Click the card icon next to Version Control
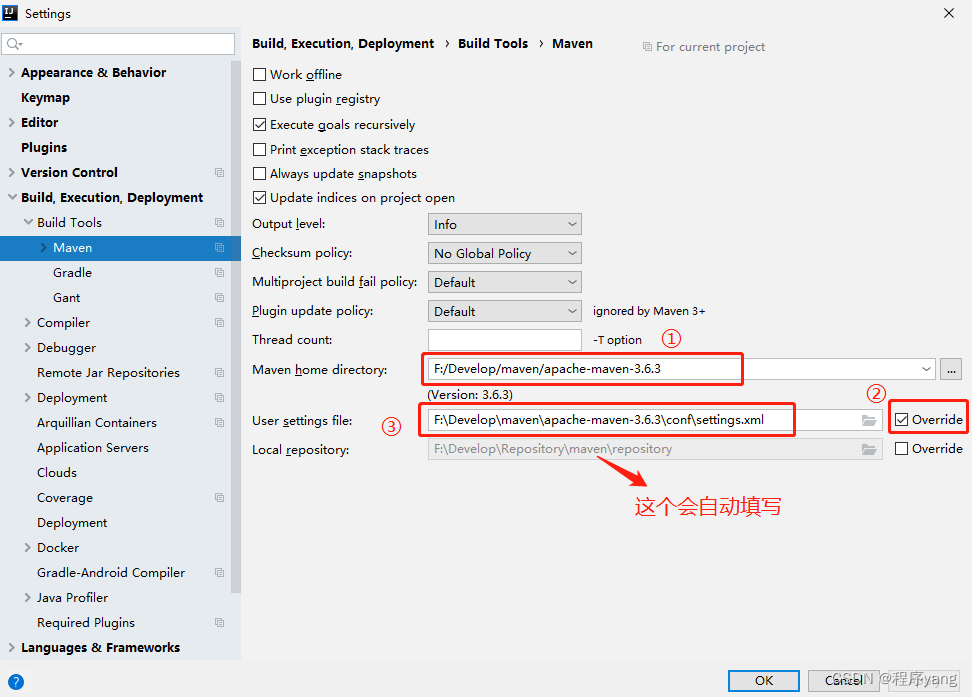The image size is (972, 697). [x=219, y=172]
